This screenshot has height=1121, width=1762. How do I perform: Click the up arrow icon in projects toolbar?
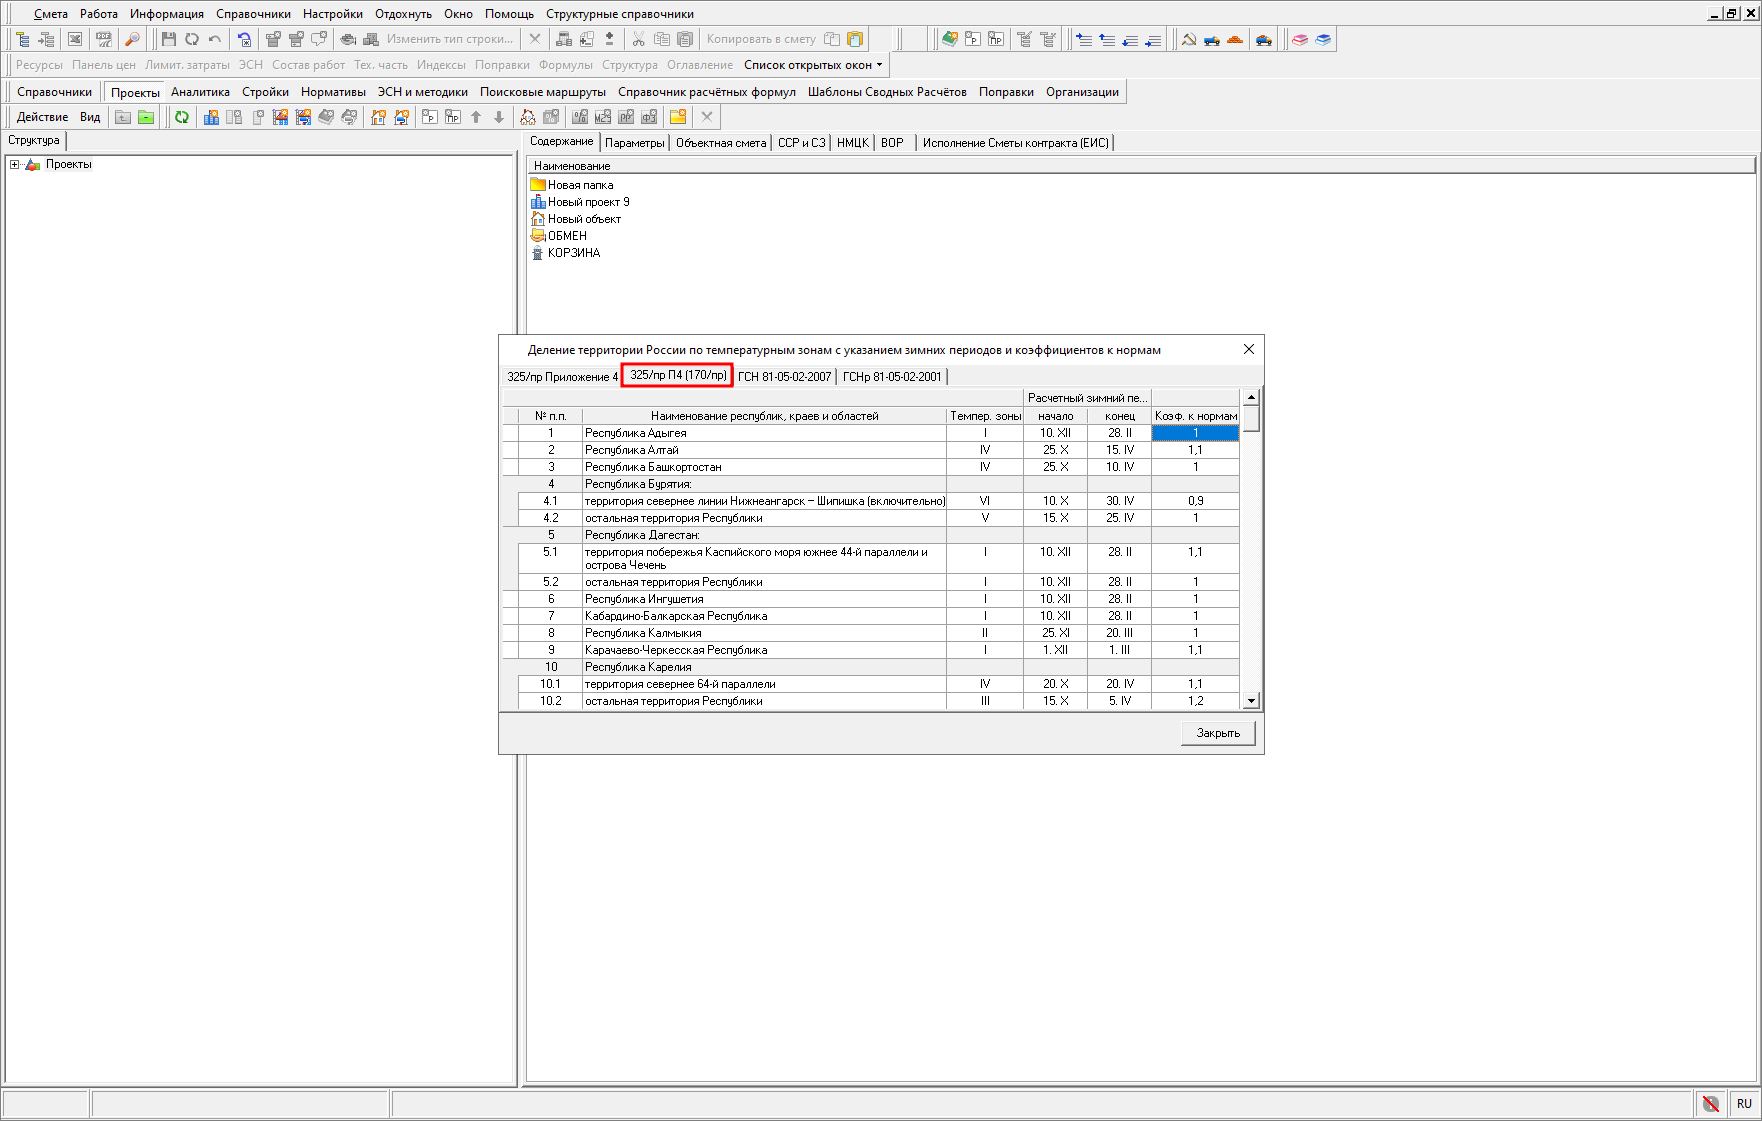coord(476,117)
